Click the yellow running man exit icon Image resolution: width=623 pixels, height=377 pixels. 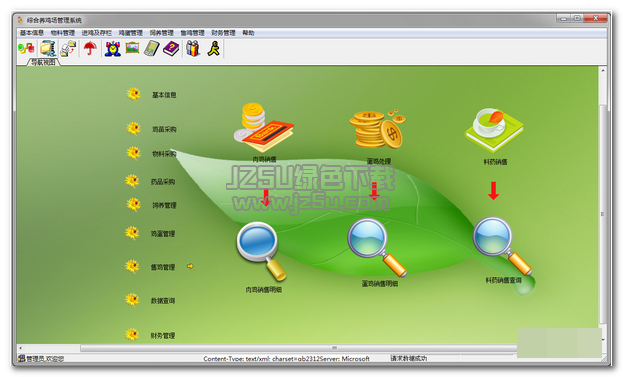pos(214,48)
